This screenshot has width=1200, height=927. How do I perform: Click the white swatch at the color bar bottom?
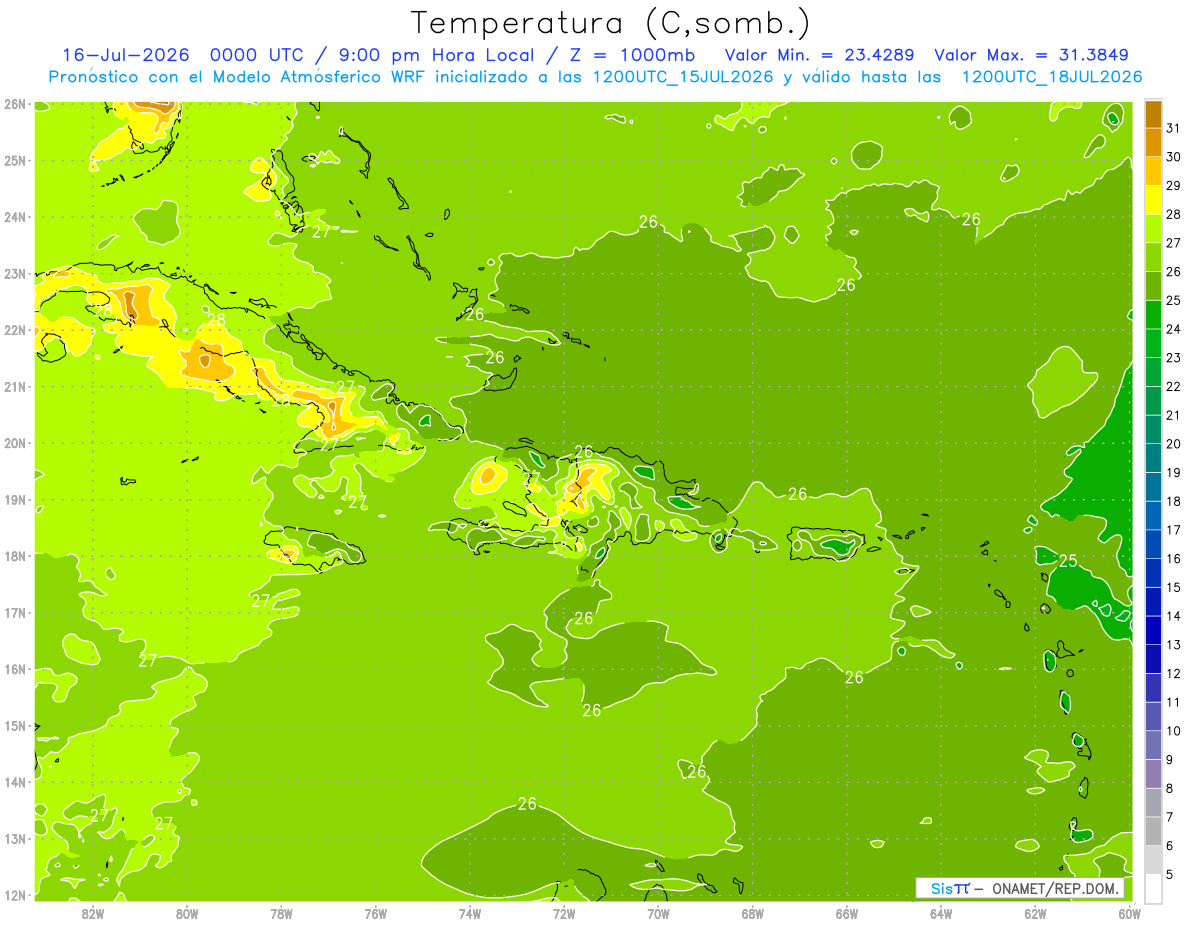(x=1154, y=888)
